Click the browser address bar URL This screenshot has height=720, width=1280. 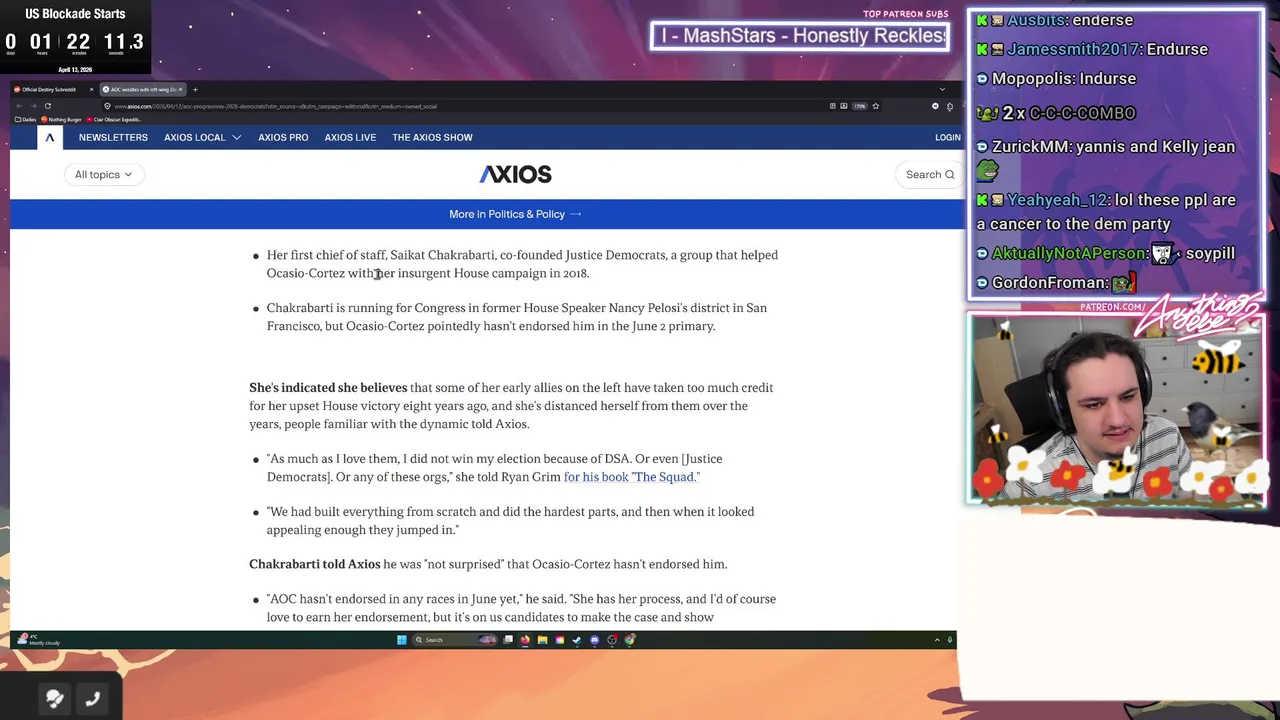click(x=275, y=106)
